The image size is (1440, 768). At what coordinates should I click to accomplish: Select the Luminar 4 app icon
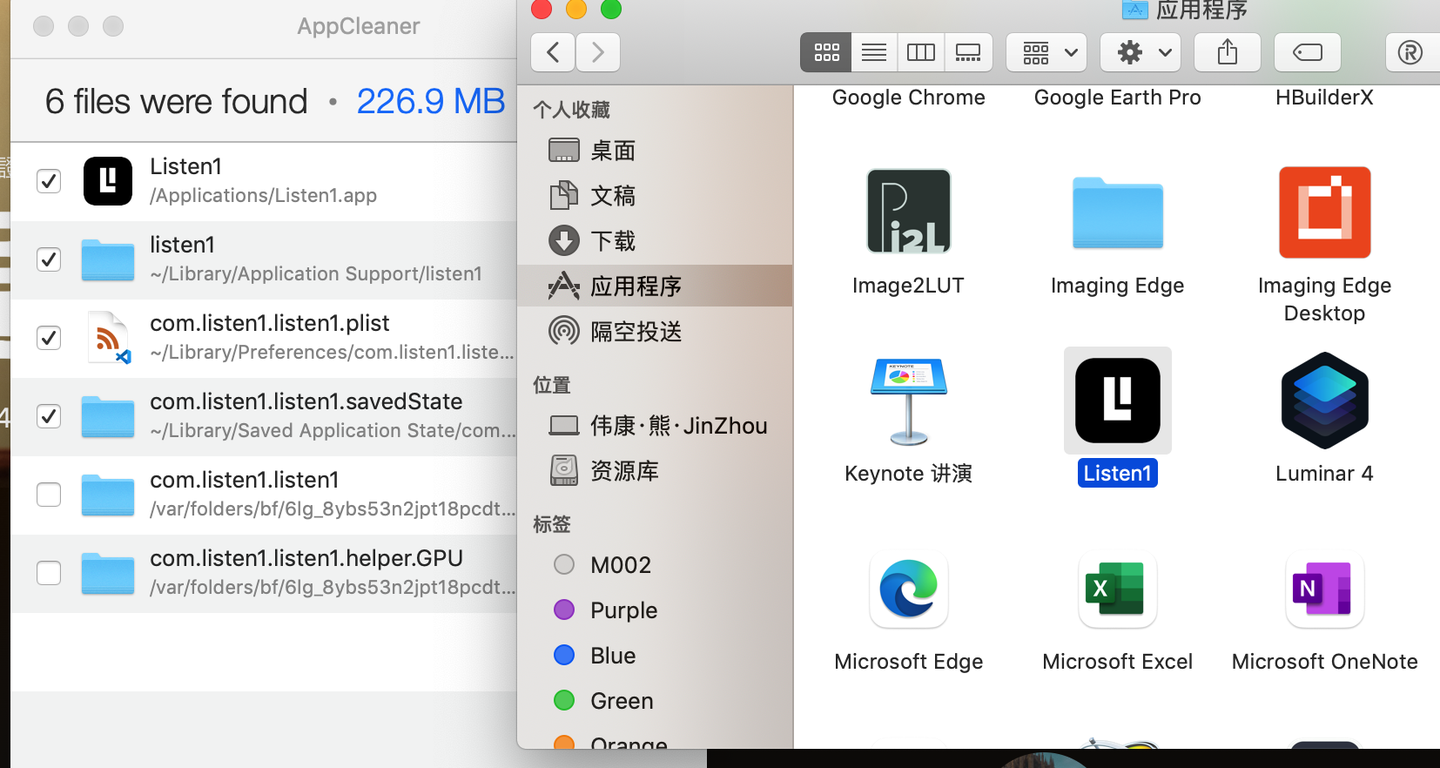(x=1324, y=401)
